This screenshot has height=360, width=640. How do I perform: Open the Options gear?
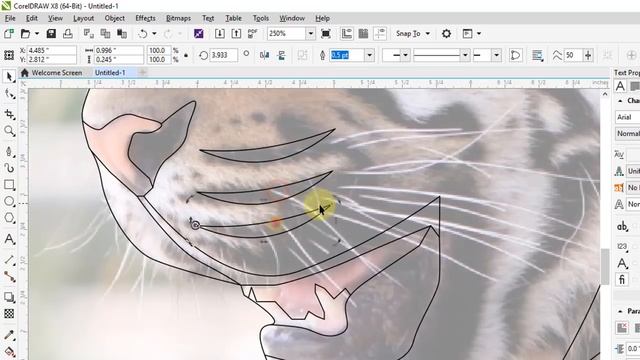pyautogui.click(x=447, y=33)
